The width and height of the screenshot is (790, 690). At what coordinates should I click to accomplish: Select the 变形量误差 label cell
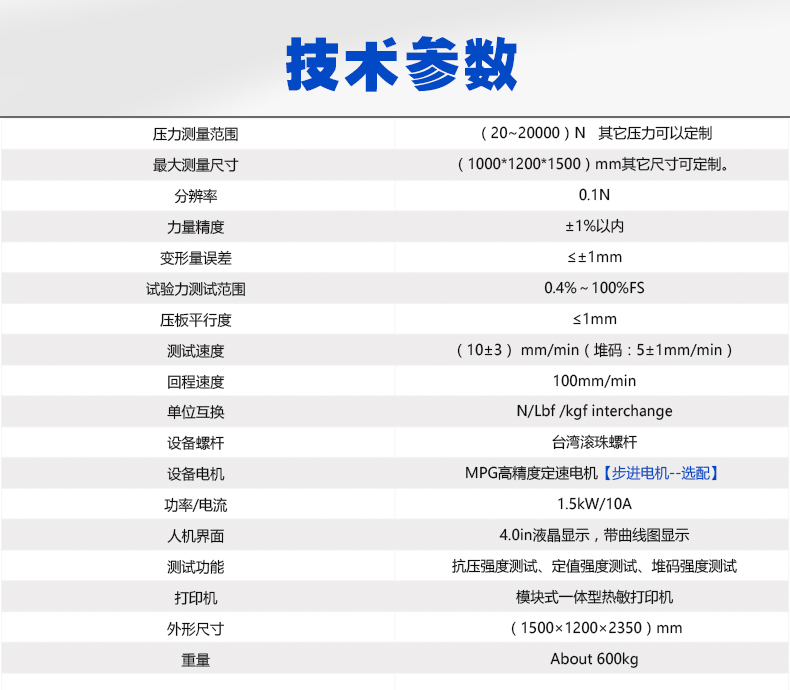pos(195,258)
